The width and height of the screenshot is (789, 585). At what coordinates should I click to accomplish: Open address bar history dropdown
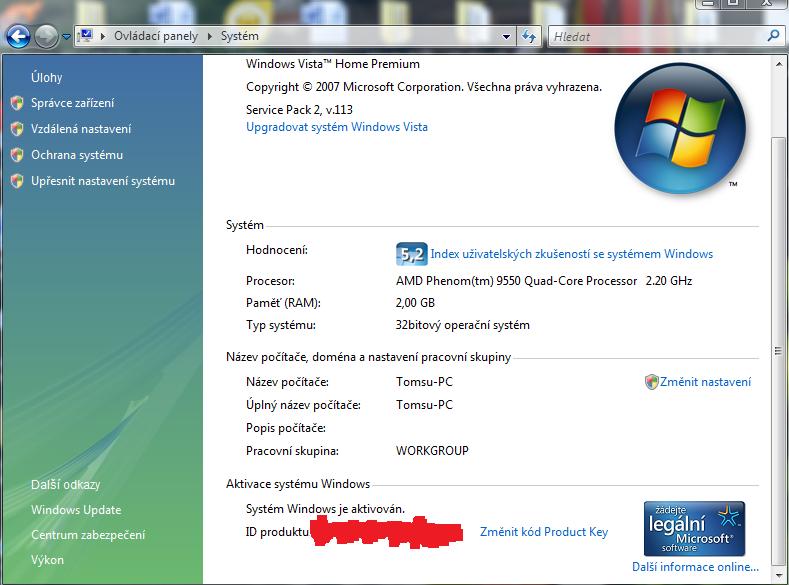(506, 36)
